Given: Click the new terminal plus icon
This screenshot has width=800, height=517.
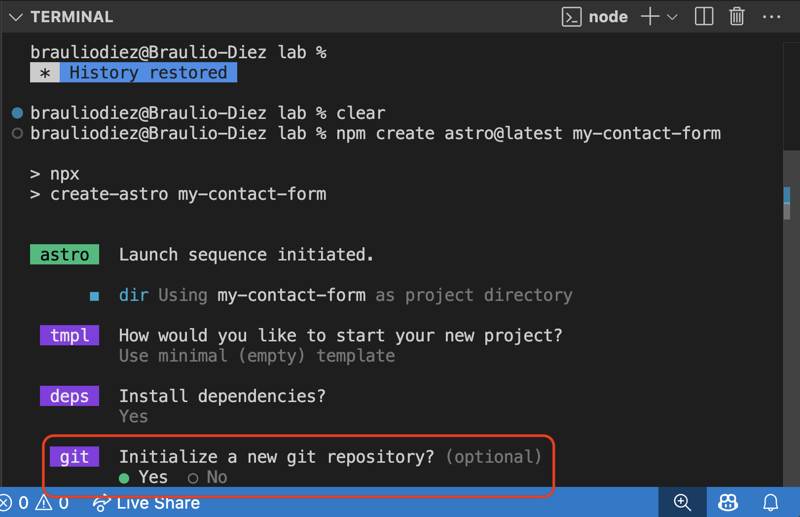Looking at the screenshot, I should point(651,17).
